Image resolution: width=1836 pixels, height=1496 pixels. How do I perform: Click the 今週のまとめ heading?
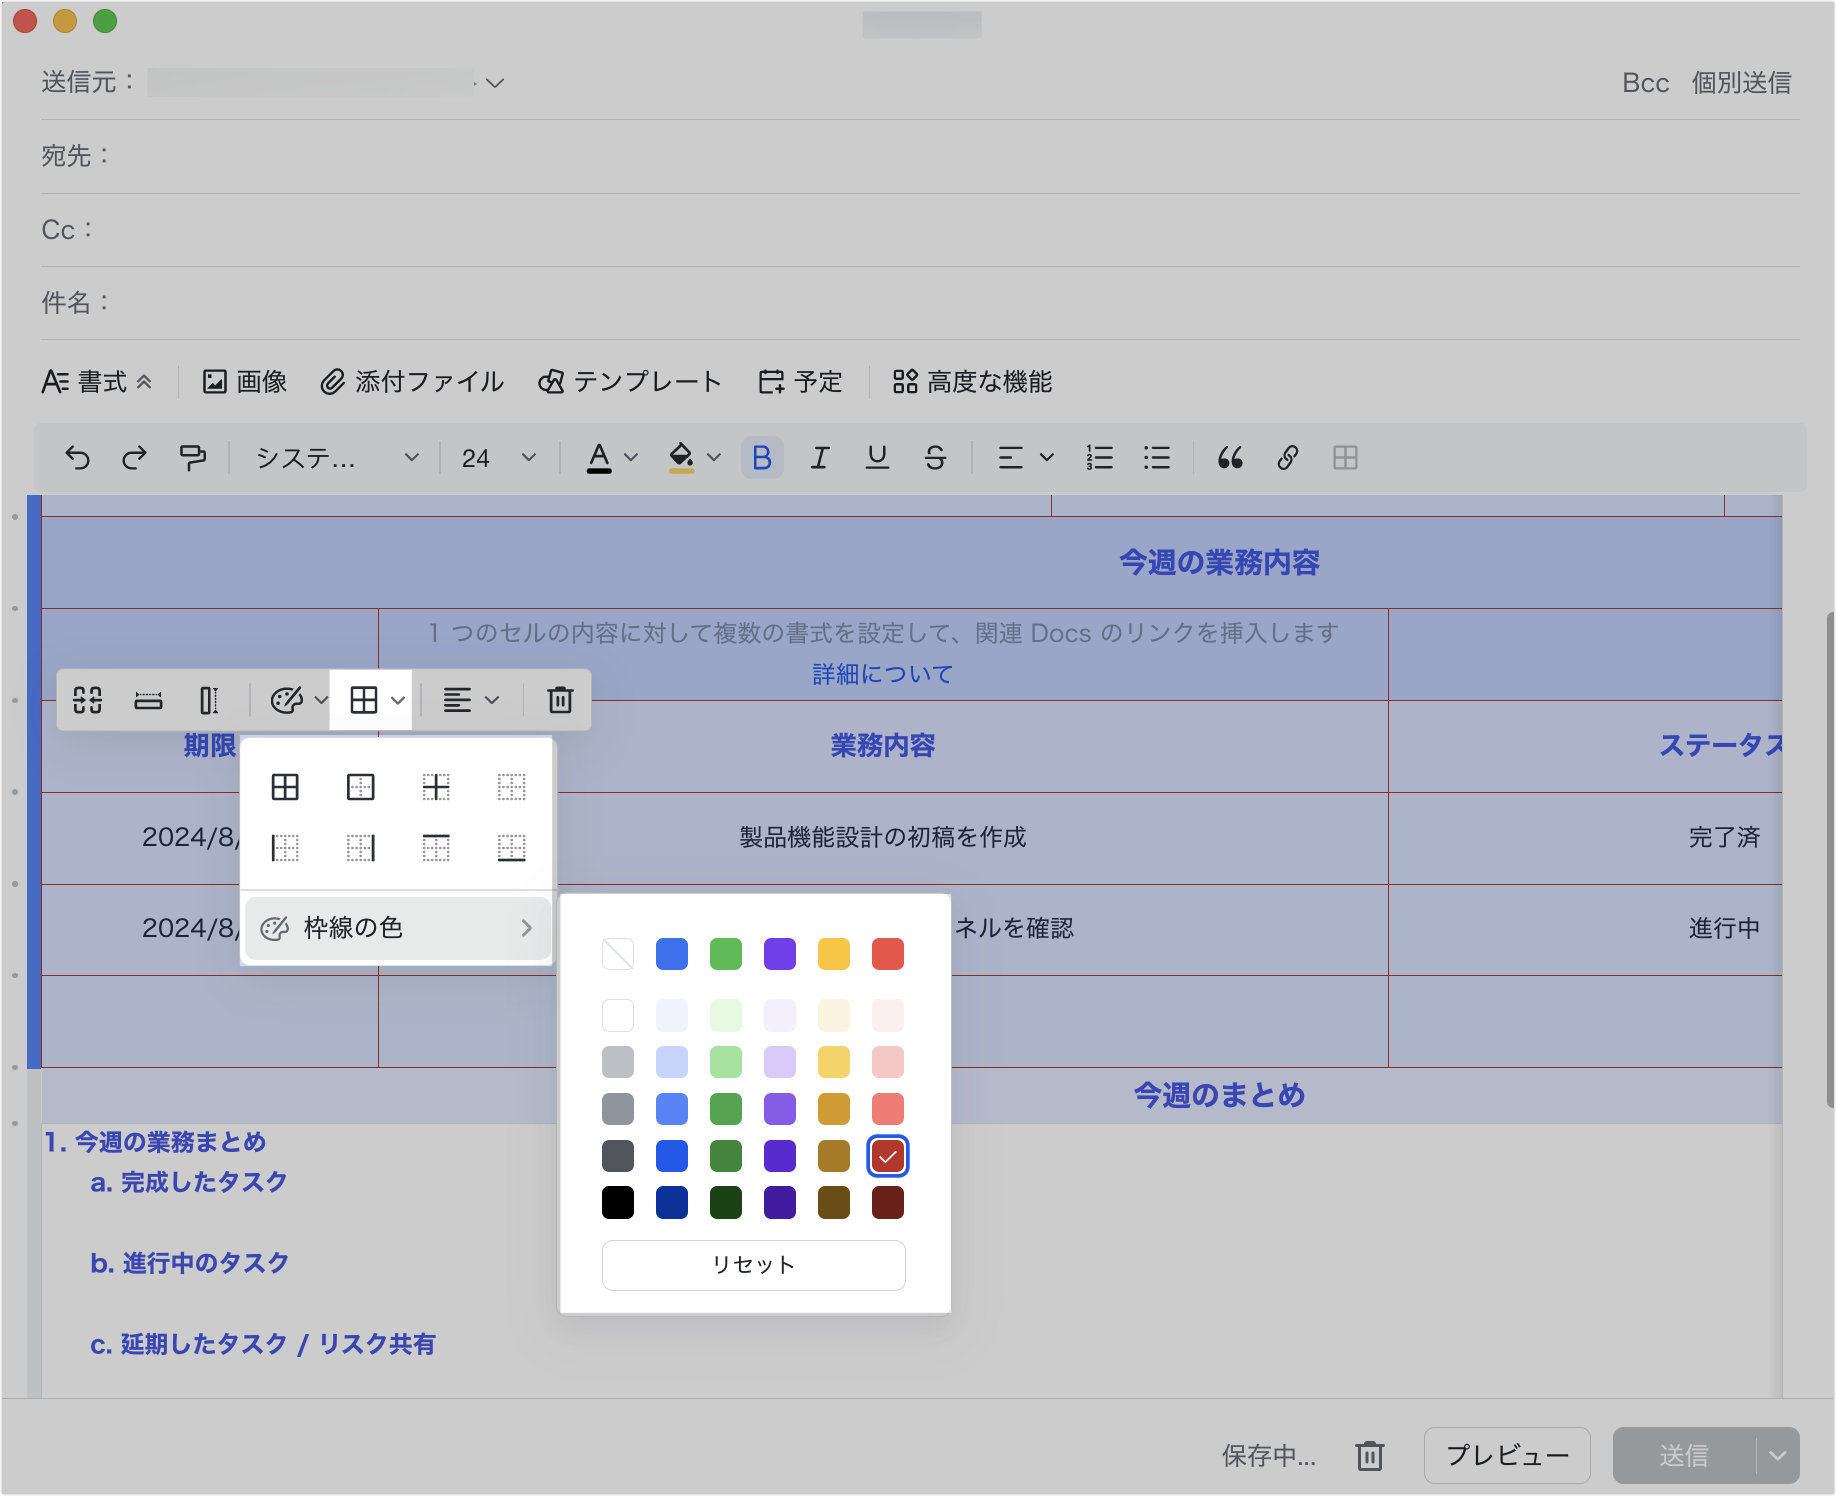(x=1219, y=1095)
